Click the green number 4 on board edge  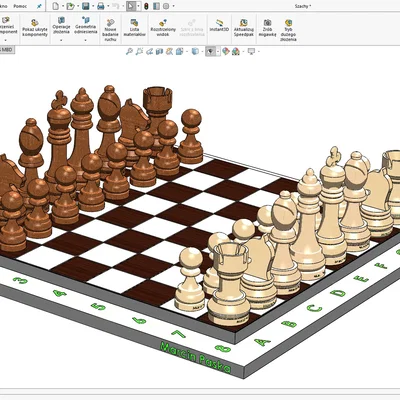pos(59,293)
